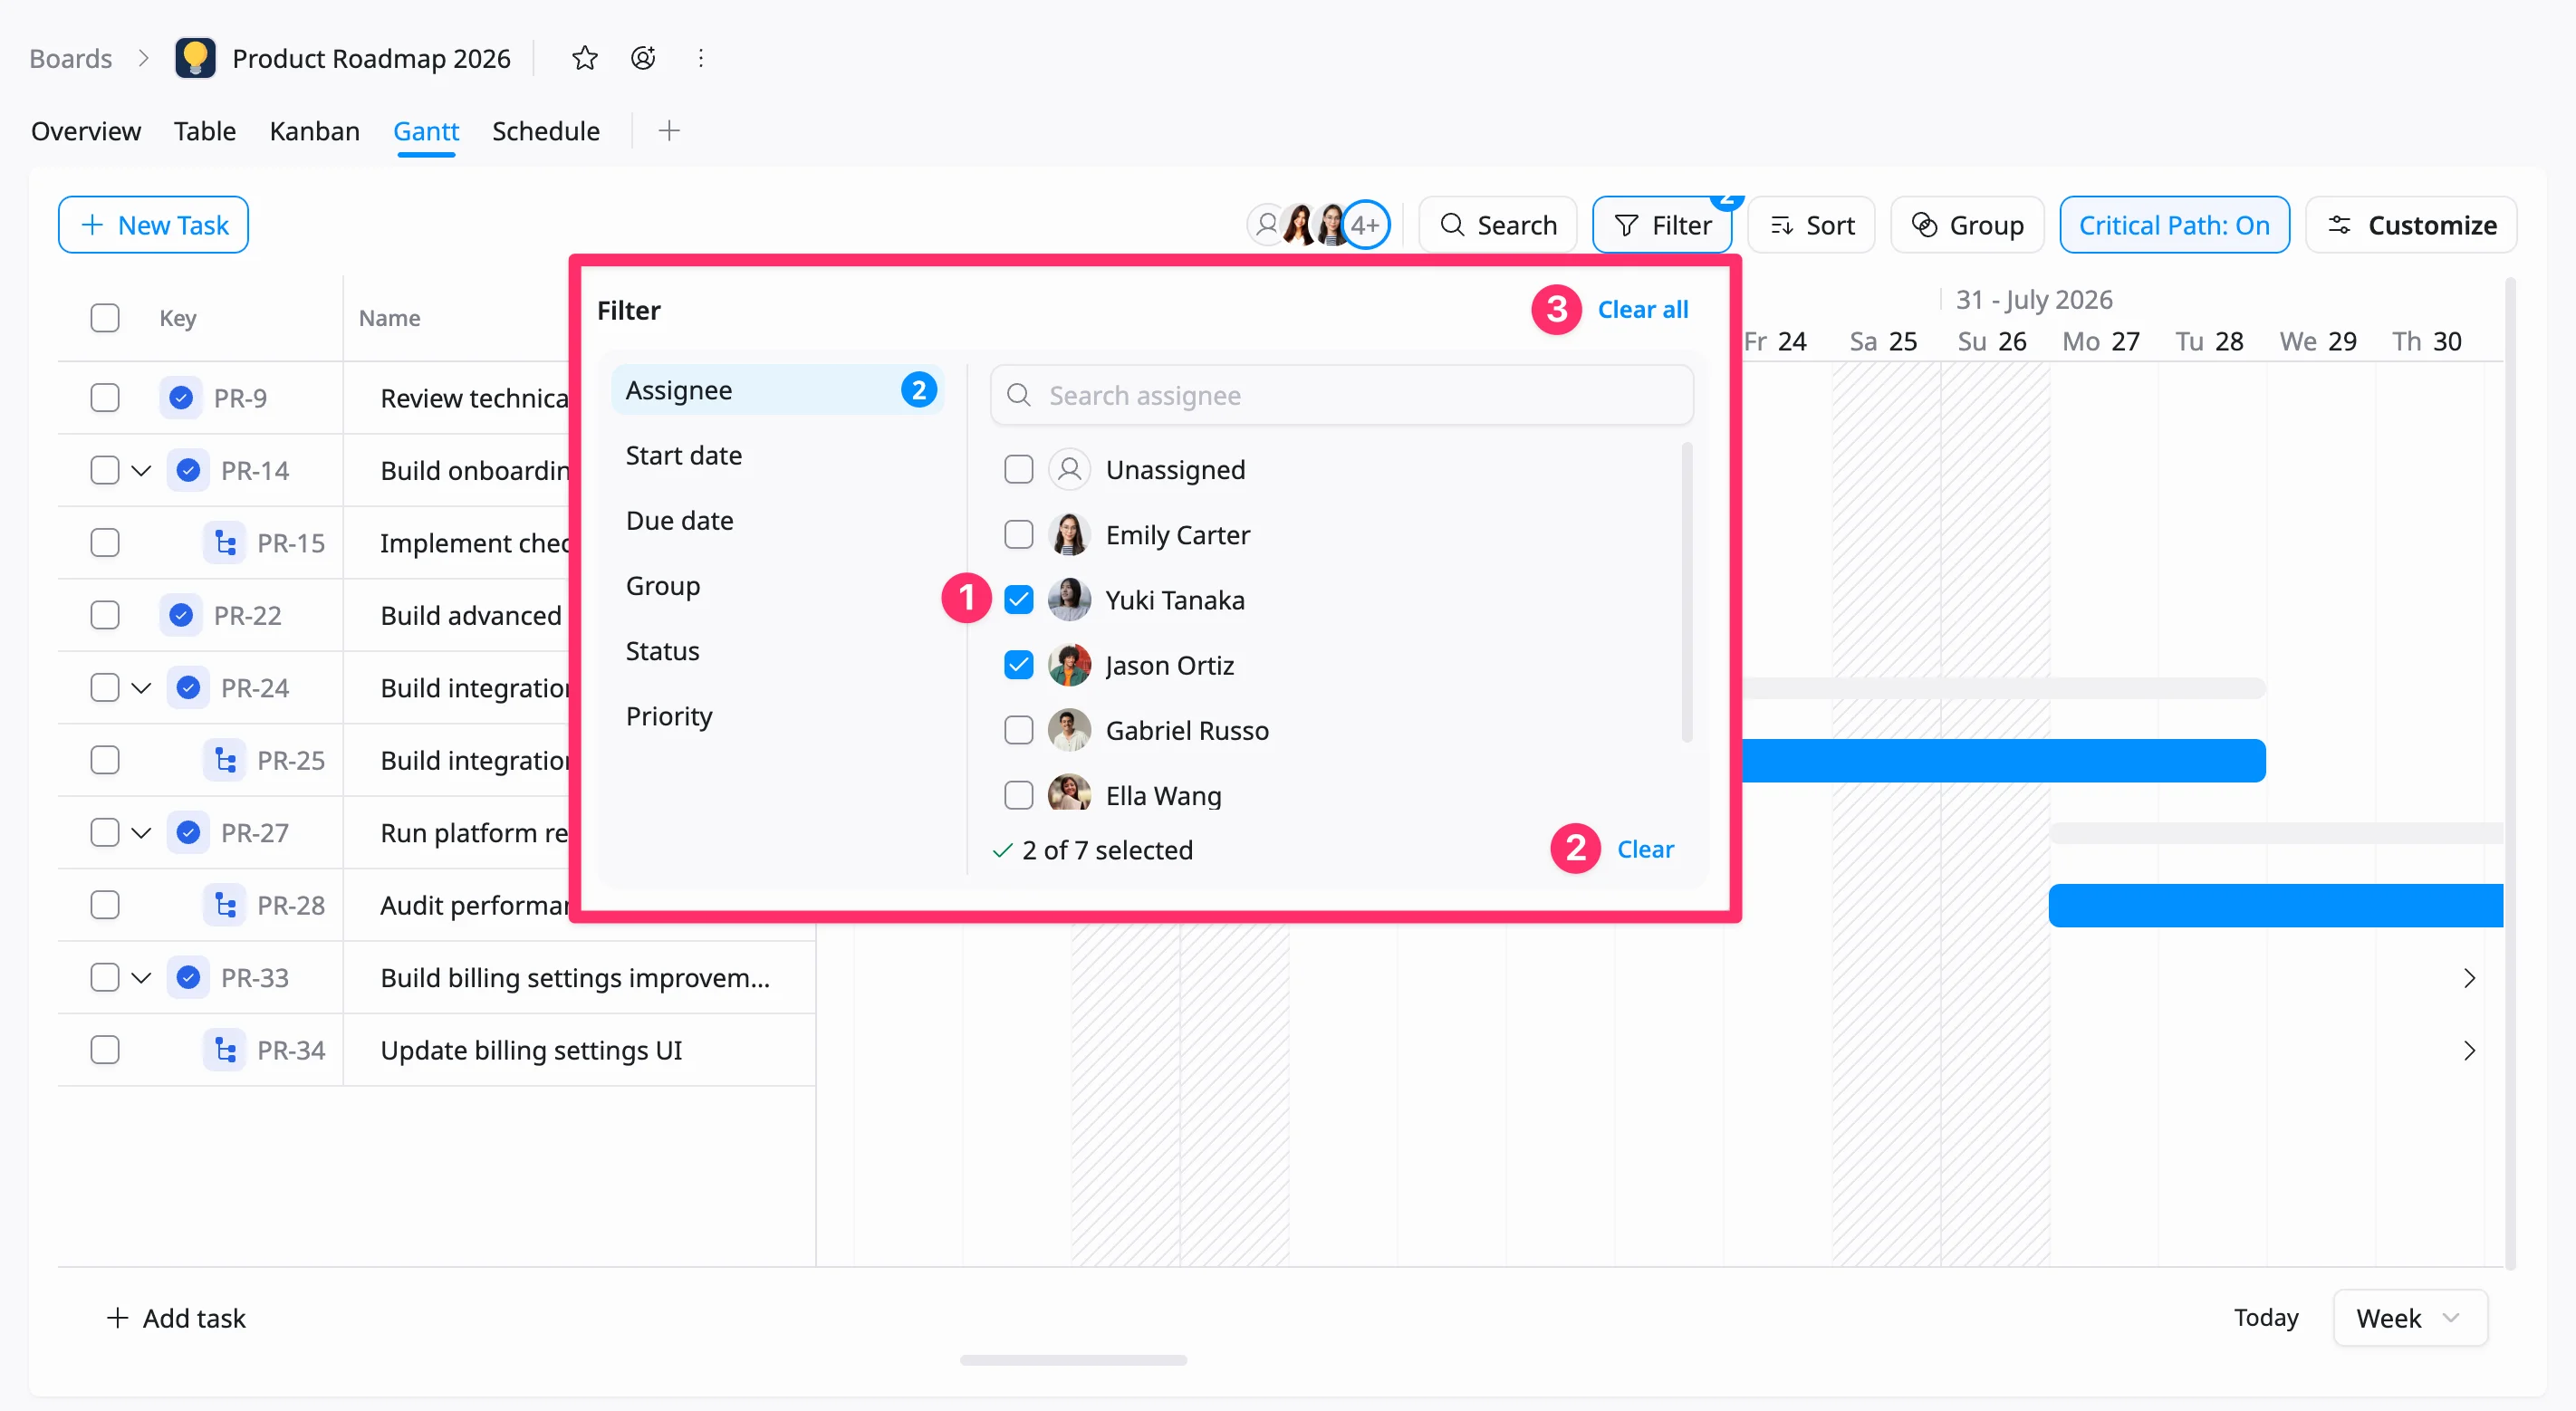Click PR-28 subtask icon
Image resolution: width=2576 pixels, height=1411 pixels.
coord(225,905)
